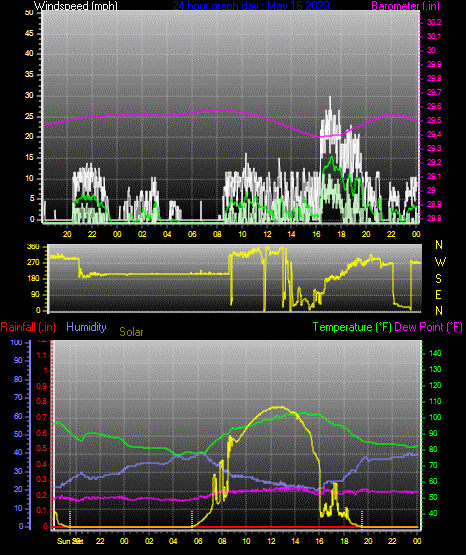Image resolution: width=466 pixels, height=555 pixels.
Task: Click the green 'Temperature (°F)' legend label
Action: (x=352, y=327)
